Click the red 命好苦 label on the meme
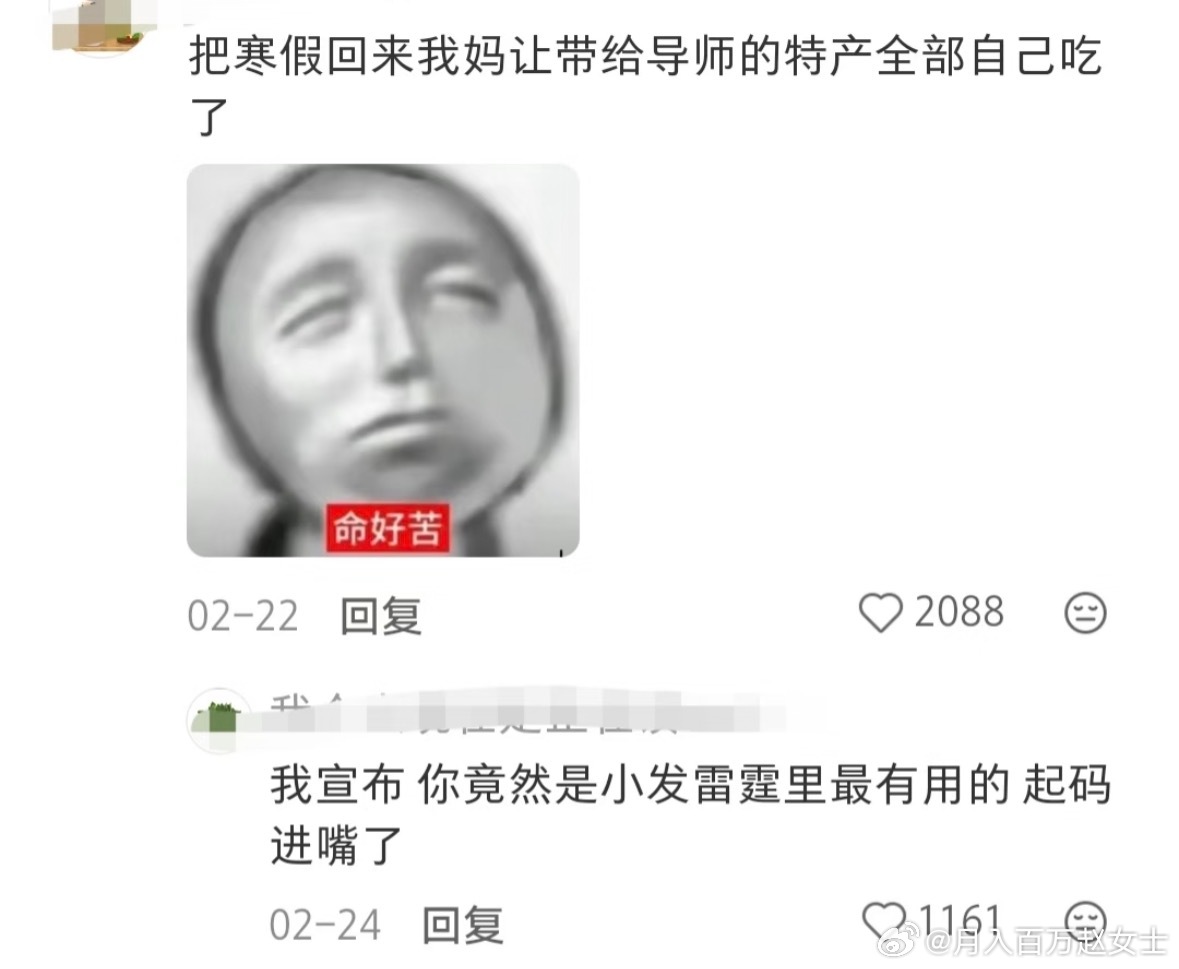Screen dimensions: 1179x969 (x=387, y=528)
